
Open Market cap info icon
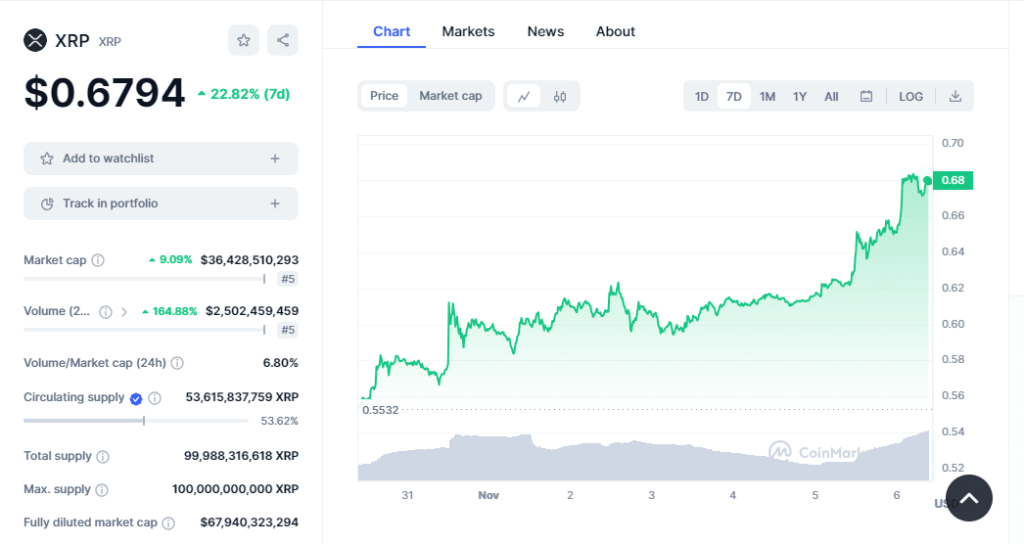pos(98,260)
